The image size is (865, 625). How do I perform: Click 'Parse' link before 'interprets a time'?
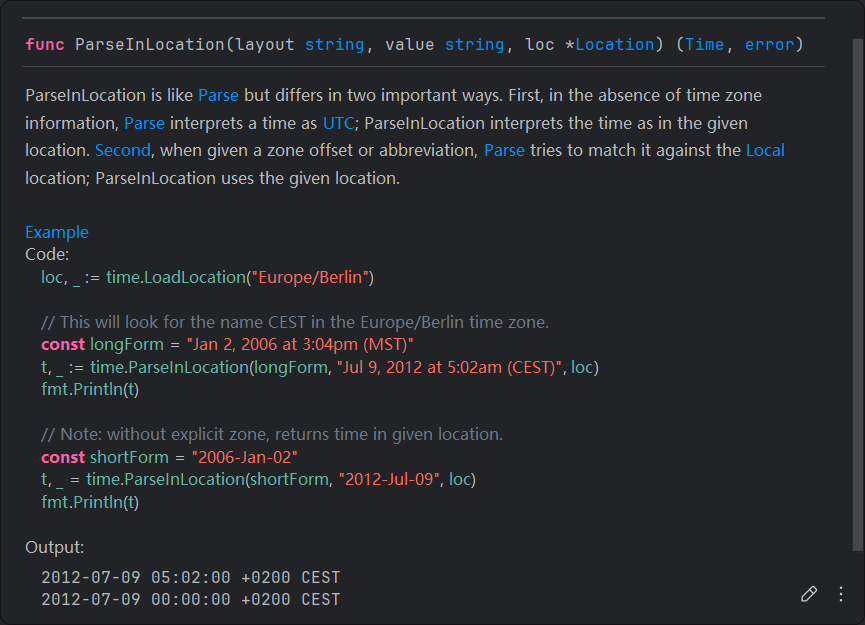(144, 123)
